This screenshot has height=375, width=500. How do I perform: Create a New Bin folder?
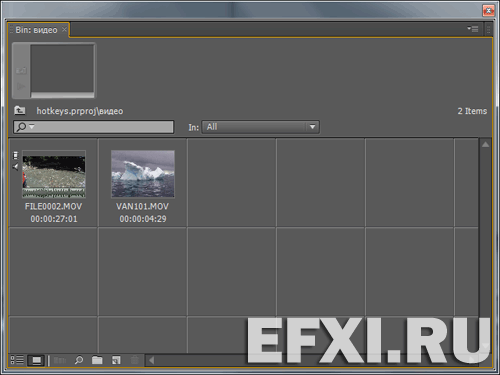tap(97, 360)
